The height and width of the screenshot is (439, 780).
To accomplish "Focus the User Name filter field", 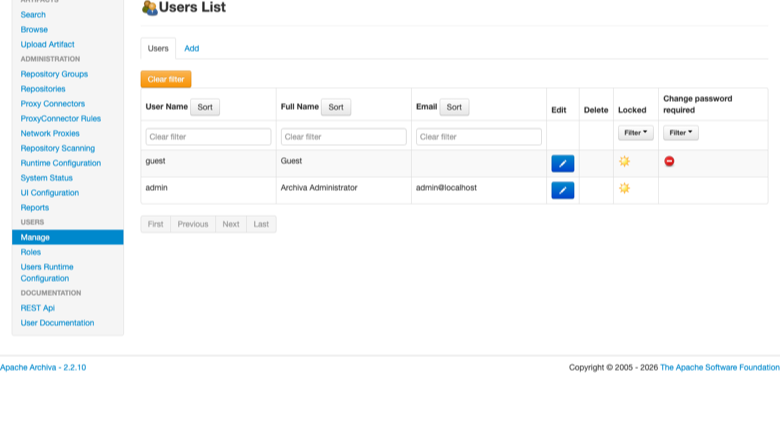I will click(208, 137).
